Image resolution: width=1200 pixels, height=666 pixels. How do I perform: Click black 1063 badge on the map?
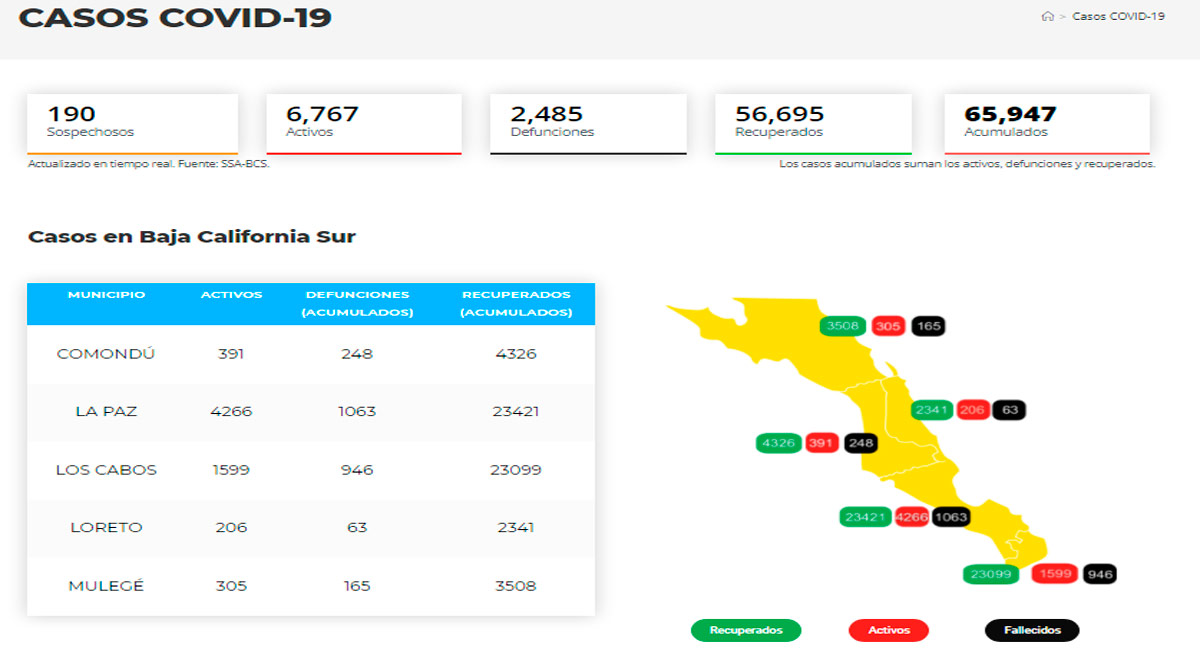coord(951,517)
